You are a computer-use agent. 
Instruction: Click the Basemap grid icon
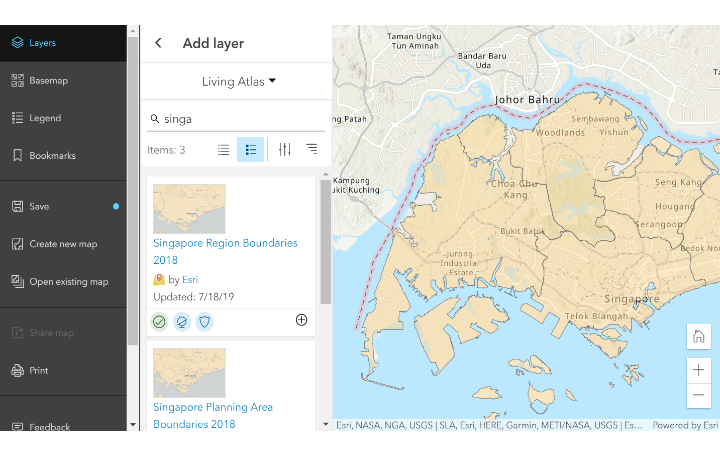click(x=17, y=81)
